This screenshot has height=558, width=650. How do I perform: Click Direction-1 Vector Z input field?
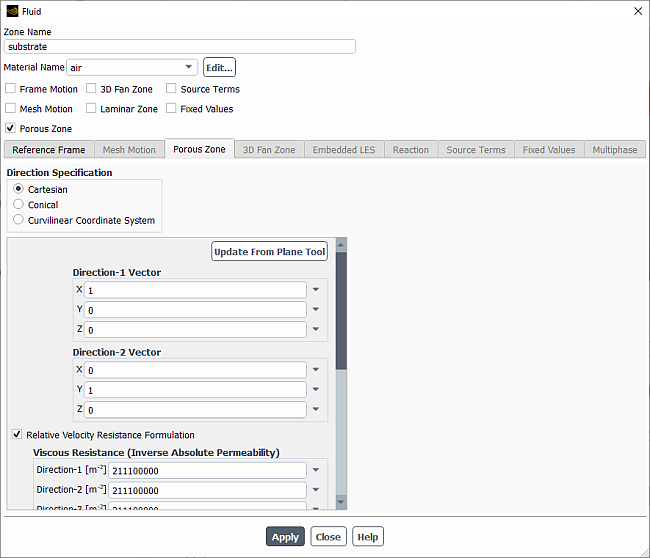[195, 330]
